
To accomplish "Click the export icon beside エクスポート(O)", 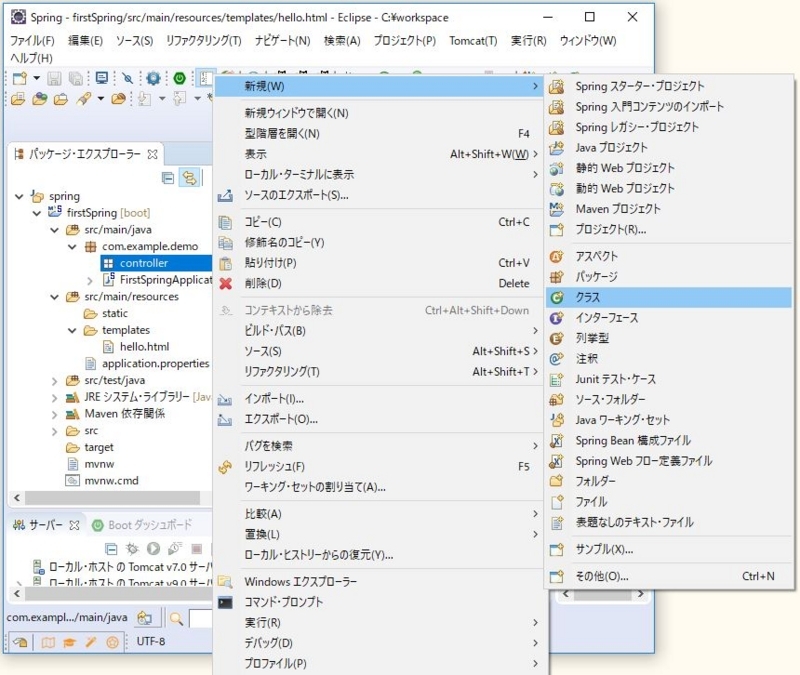I will pyautogui.click(x=225, y=419).
